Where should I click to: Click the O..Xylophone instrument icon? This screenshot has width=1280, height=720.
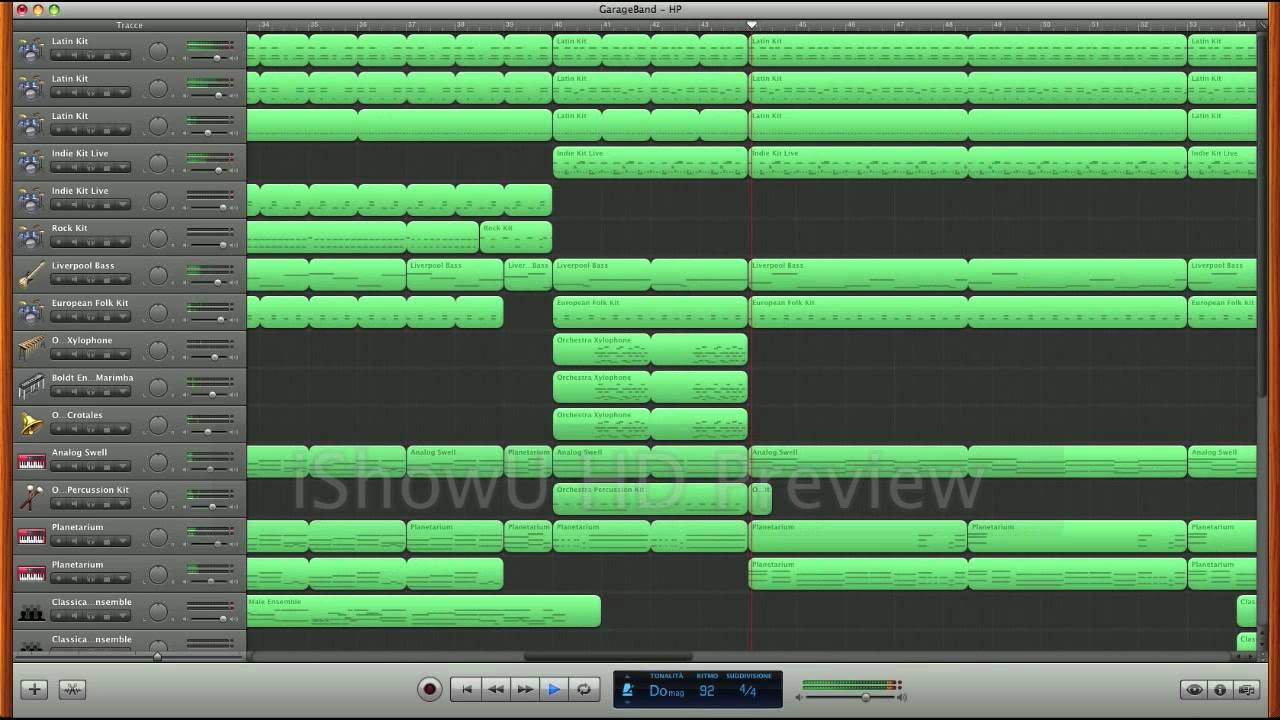pyautogui.click(x=31, y=349)
